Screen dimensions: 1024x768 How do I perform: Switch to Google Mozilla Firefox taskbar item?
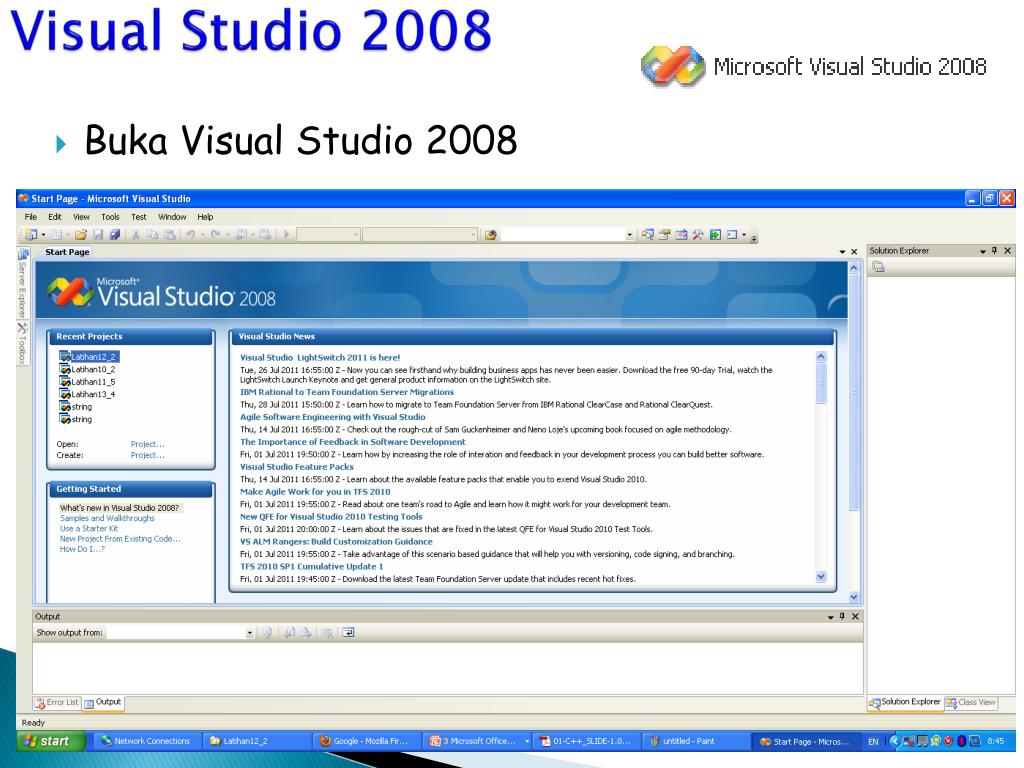[364, 741]
